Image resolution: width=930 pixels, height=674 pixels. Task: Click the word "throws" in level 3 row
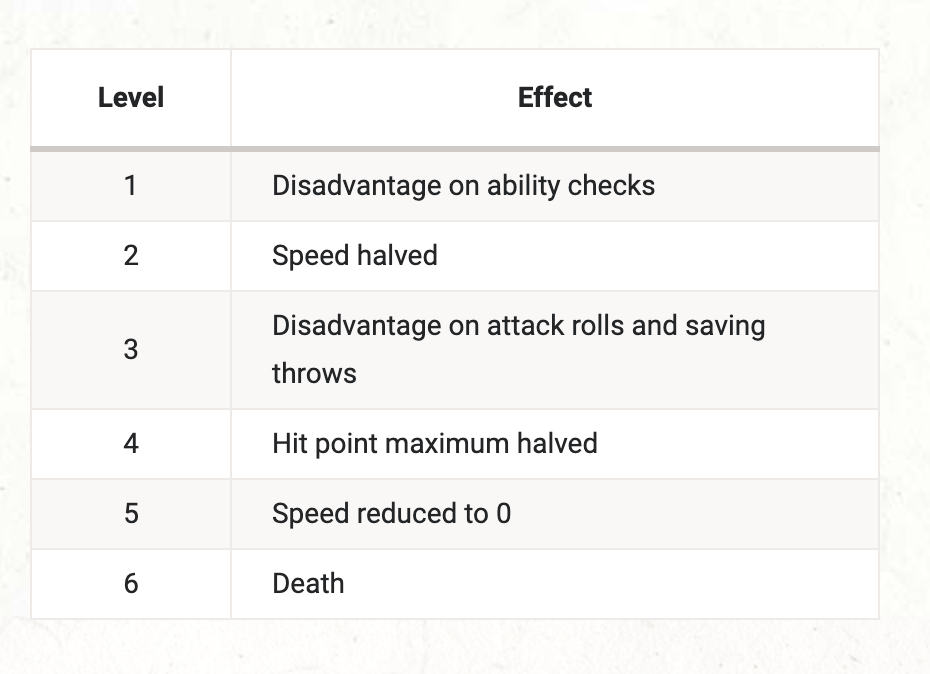click(x=314, y=374)
